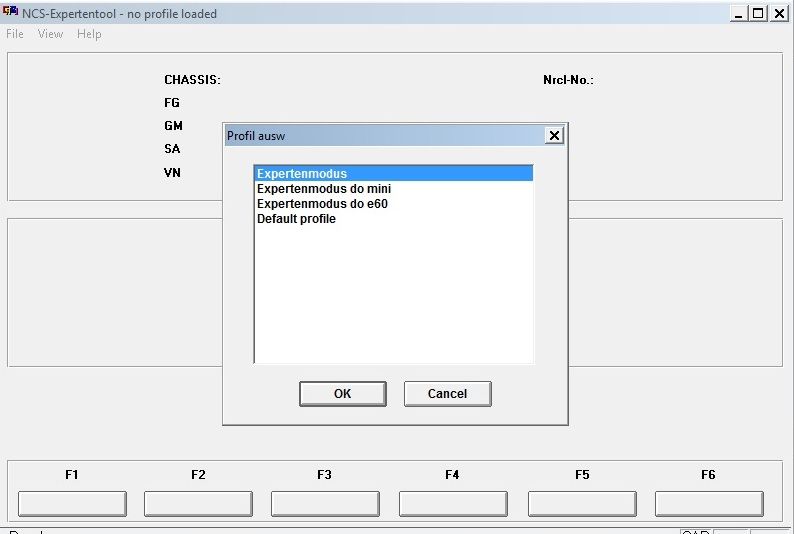Close the NCS-Expertentool main window

(779, 14)
